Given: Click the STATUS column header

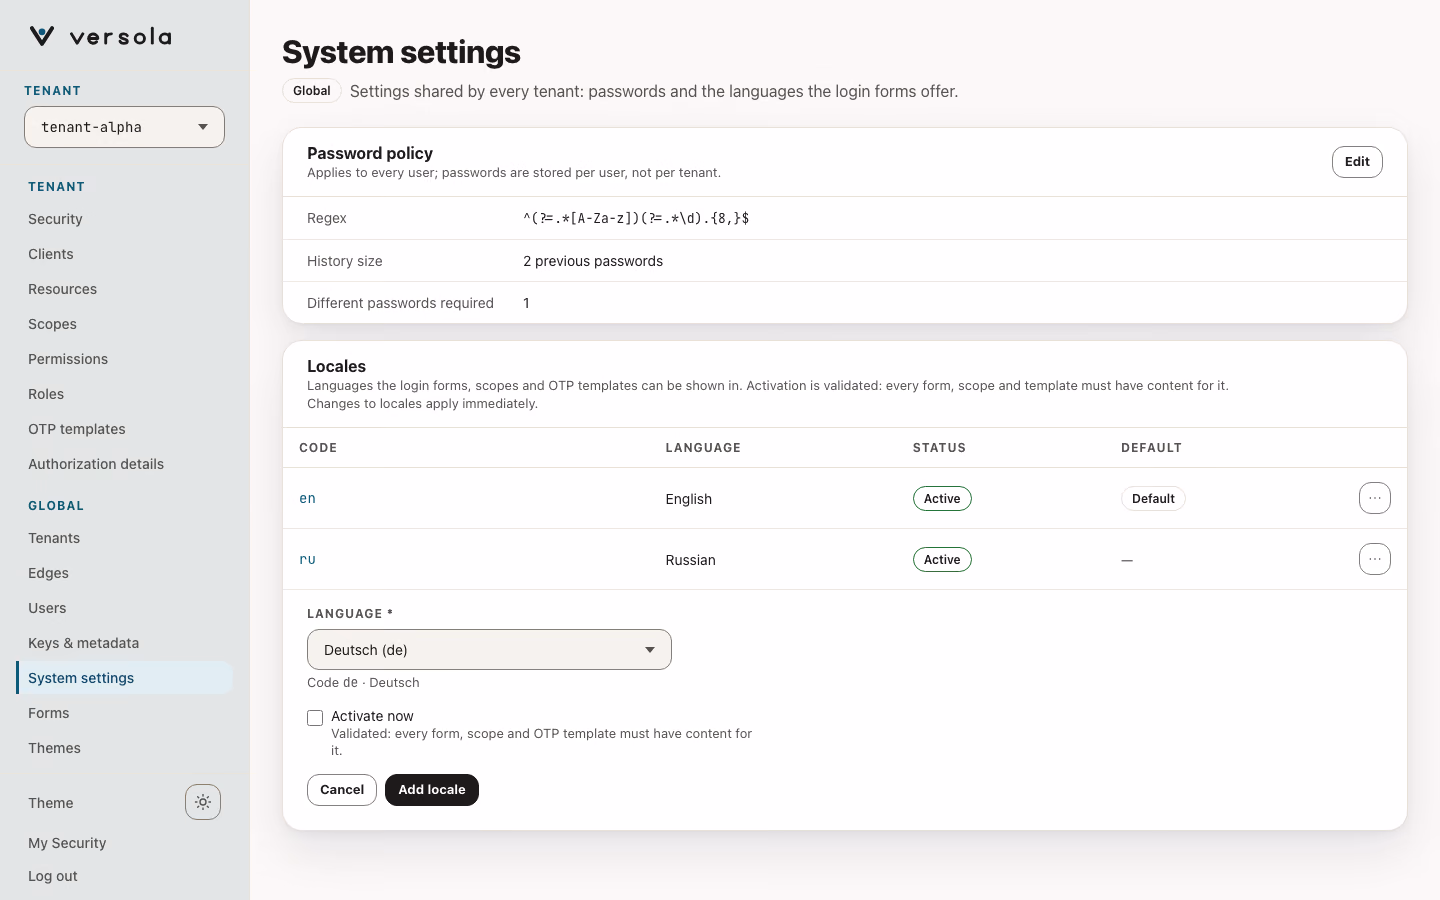Looking at the screenshot, I should [x=939, y=448].
